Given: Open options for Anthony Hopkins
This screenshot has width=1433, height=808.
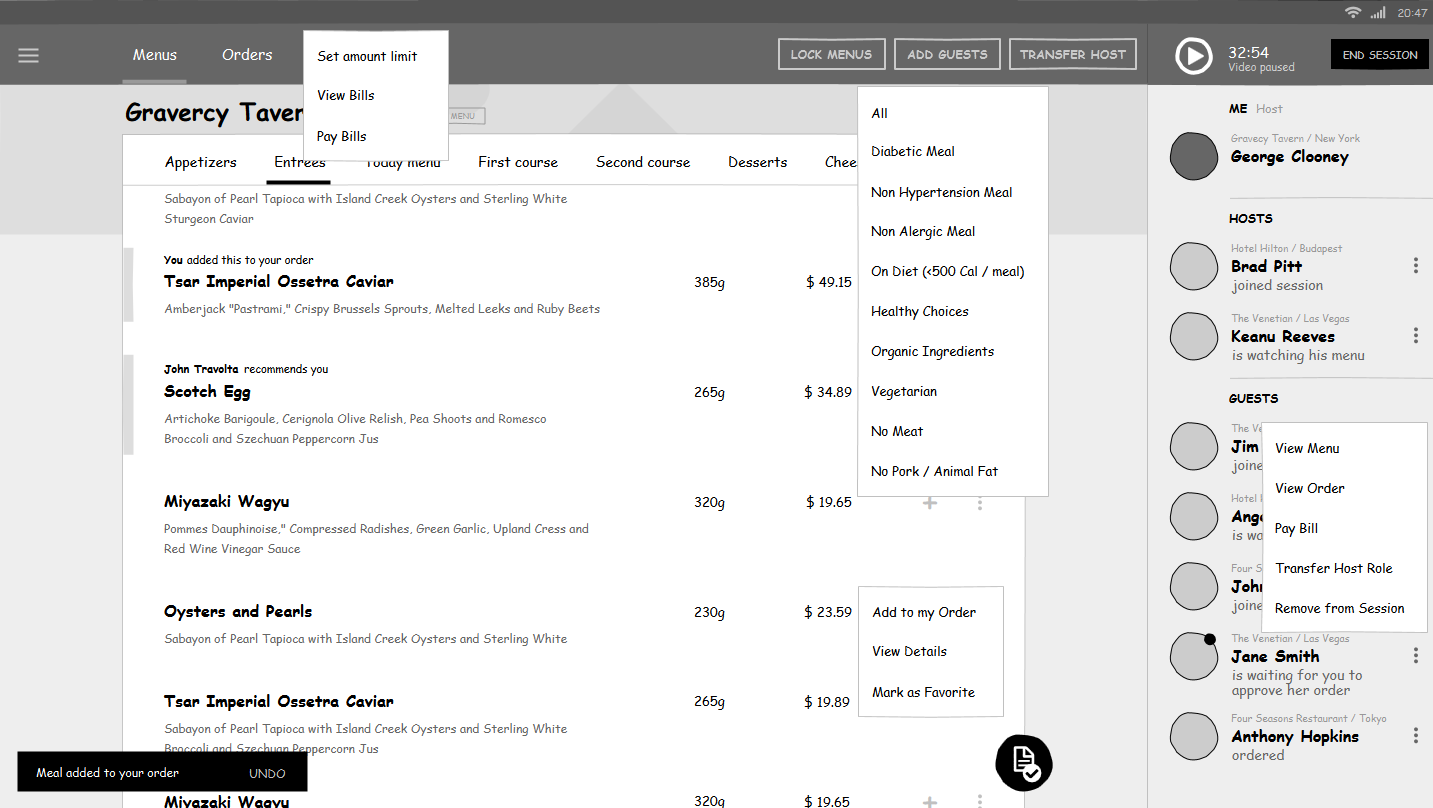Looking at the screenshot, I should [1415, 735].
